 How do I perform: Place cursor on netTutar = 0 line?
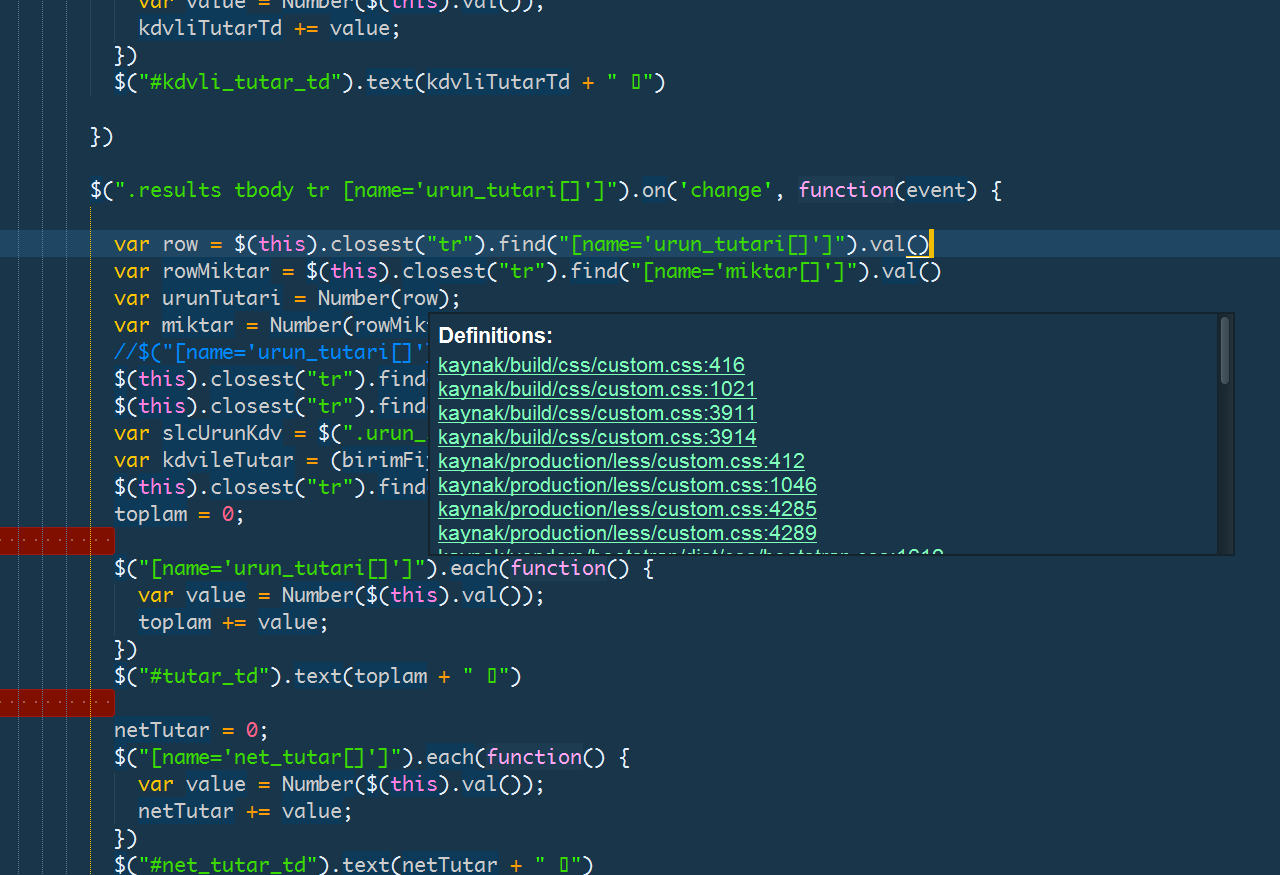[190, 730]
